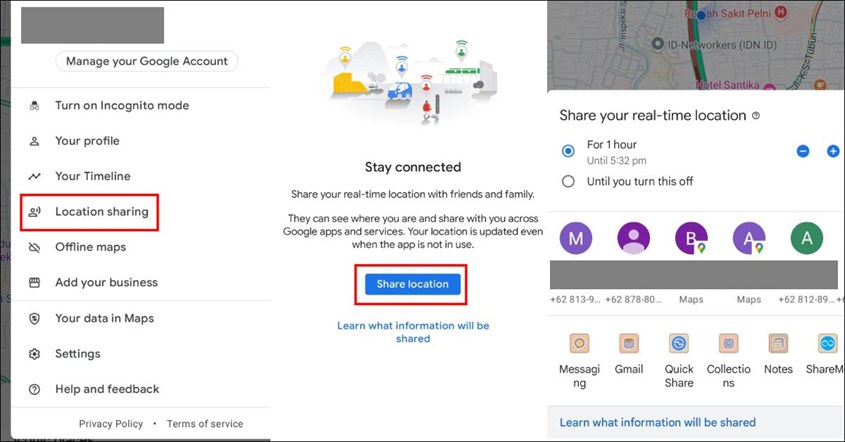Select the contact avatar labeled M

(576, 238)
